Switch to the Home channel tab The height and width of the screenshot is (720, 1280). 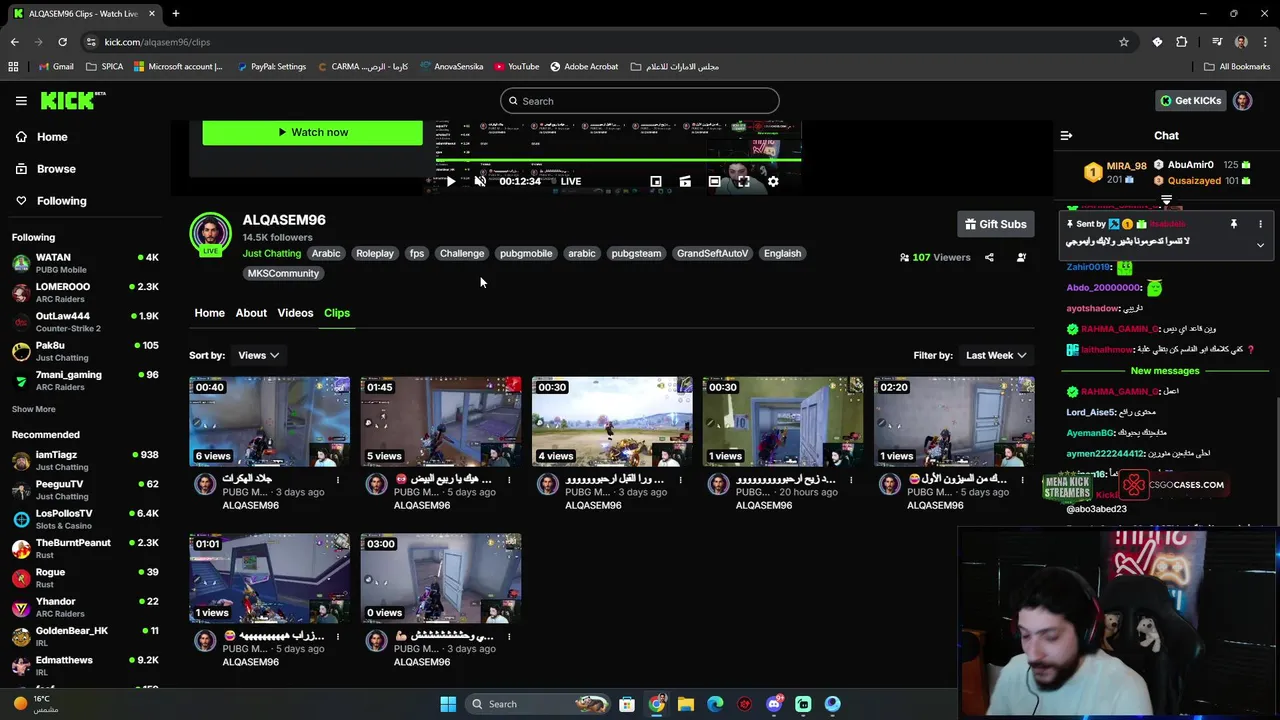(209, 313)
